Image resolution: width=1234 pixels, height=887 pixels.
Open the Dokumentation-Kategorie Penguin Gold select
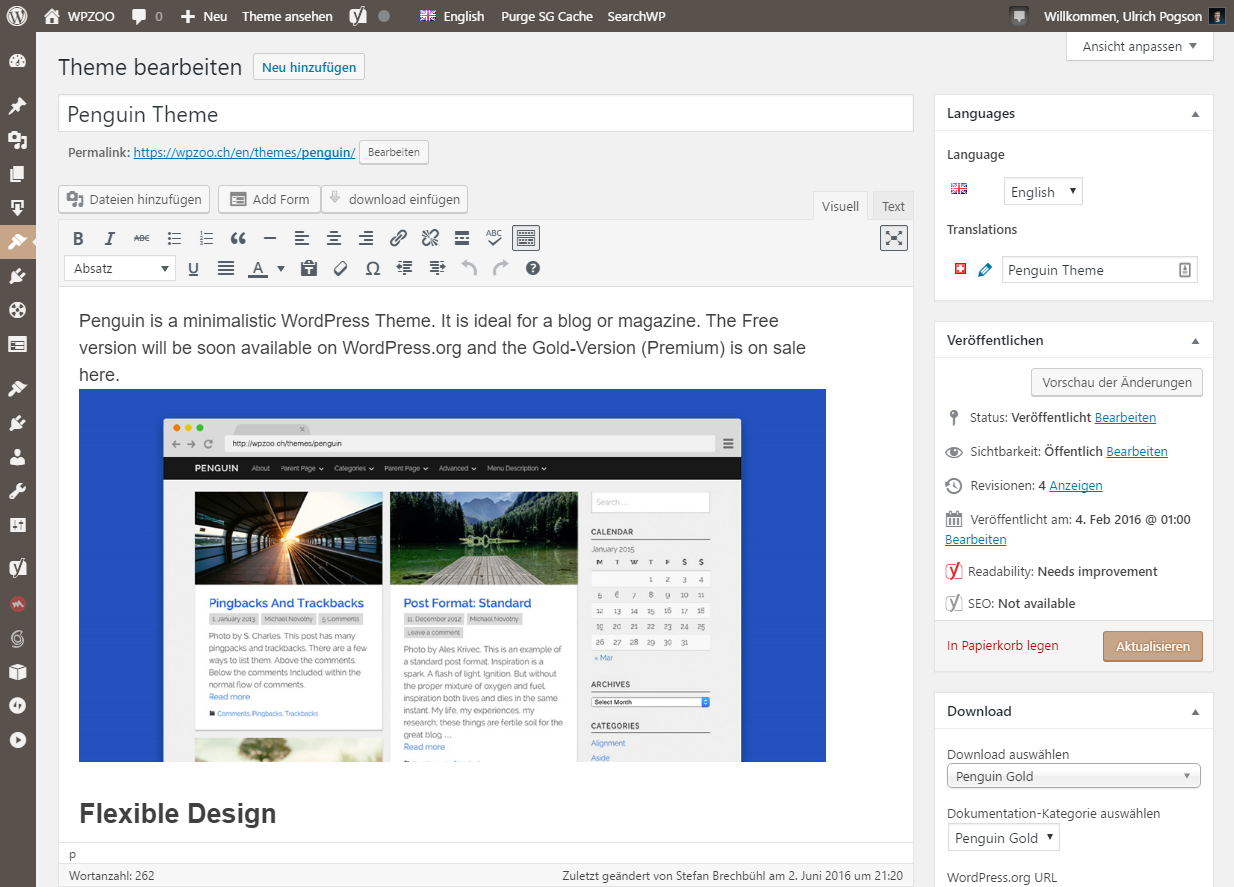(1003, 838)
